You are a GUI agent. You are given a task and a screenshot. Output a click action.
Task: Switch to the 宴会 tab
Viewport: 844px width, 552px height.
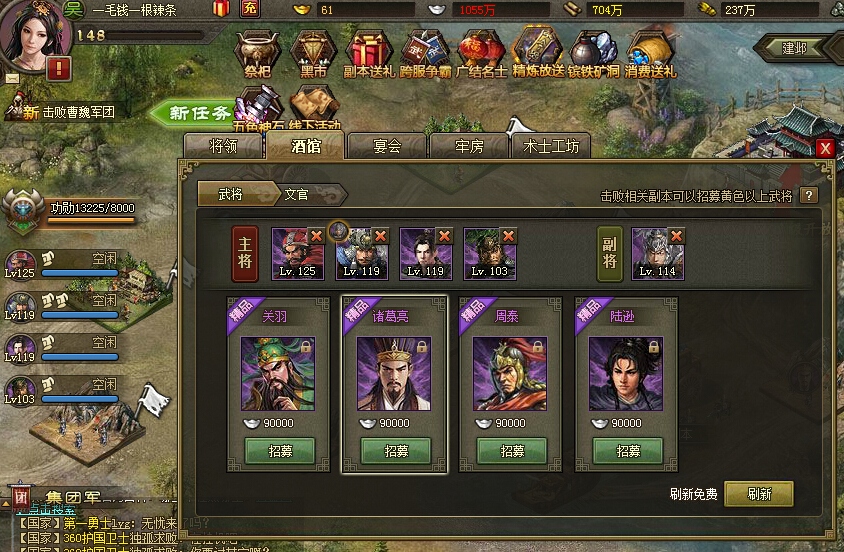point(387,146)
